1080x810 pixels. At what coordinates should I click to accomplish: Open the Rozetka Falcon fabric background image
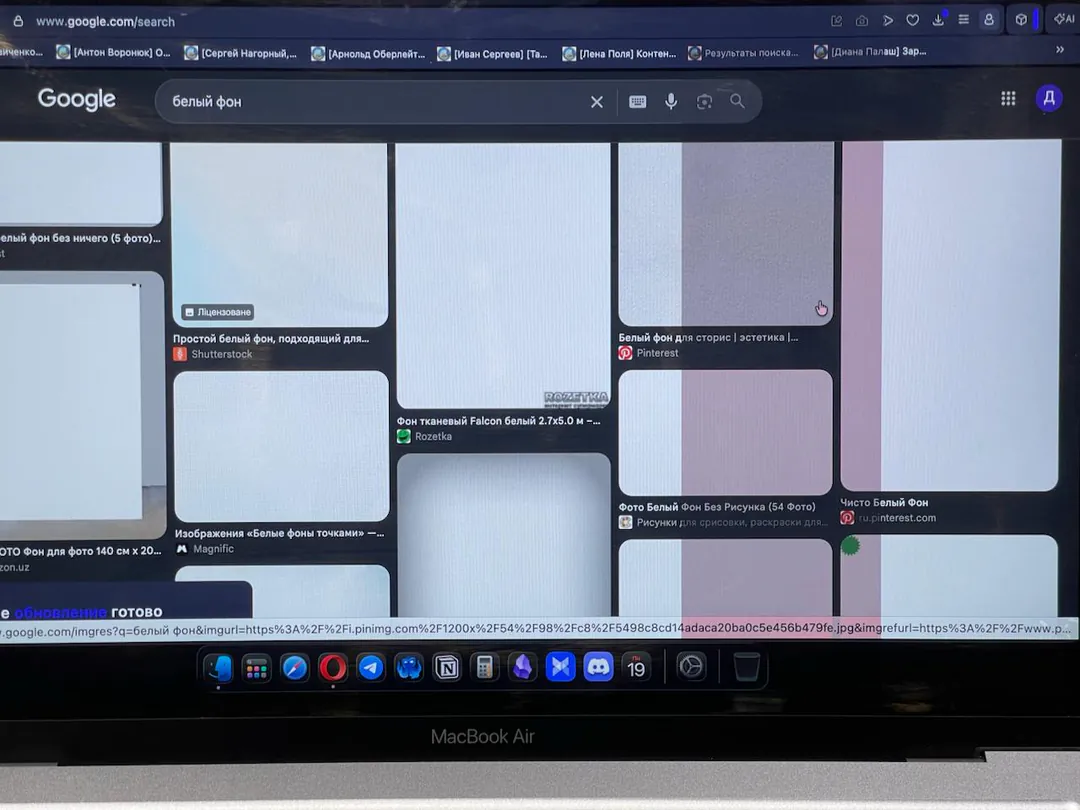click(503, 276)
